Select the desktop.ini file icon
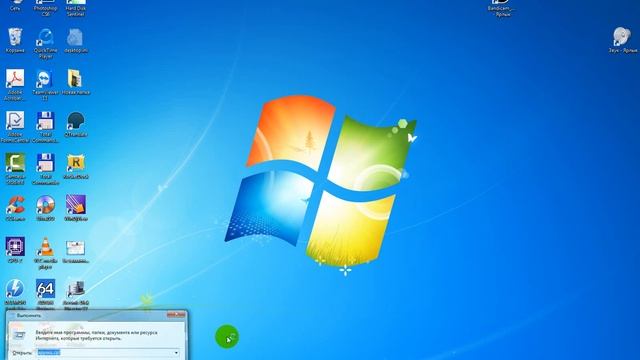 click(76, 40)
